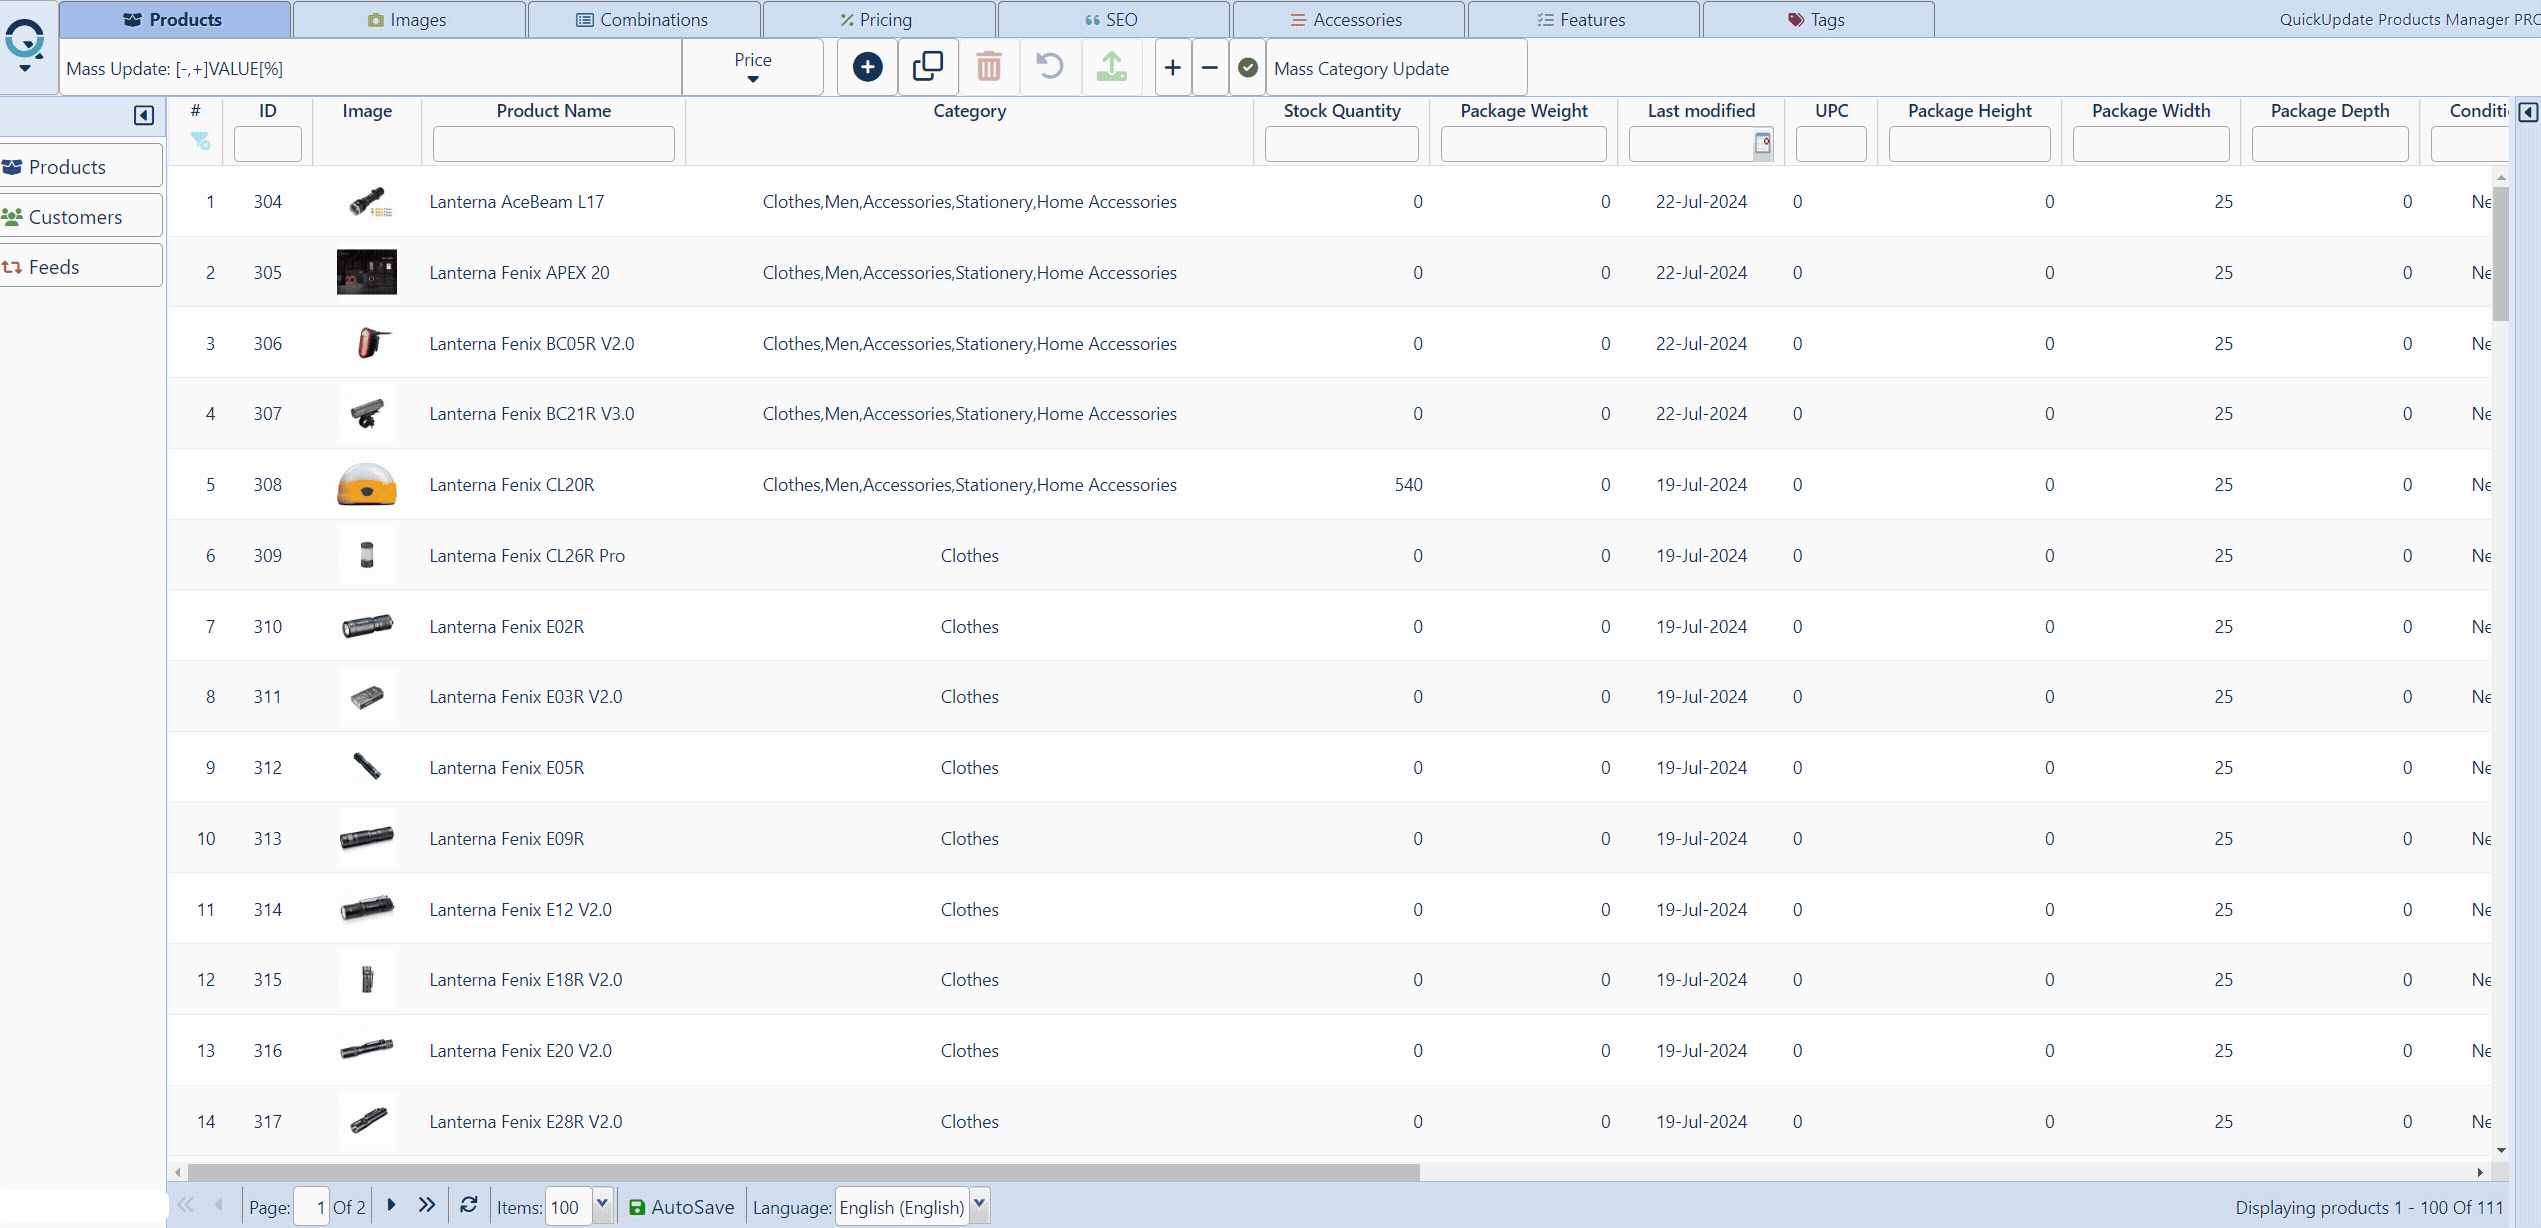Viewport: 2541px width, 1228px height.
Task: Open the Last modified date picker
Action: tap(1762, 143)
